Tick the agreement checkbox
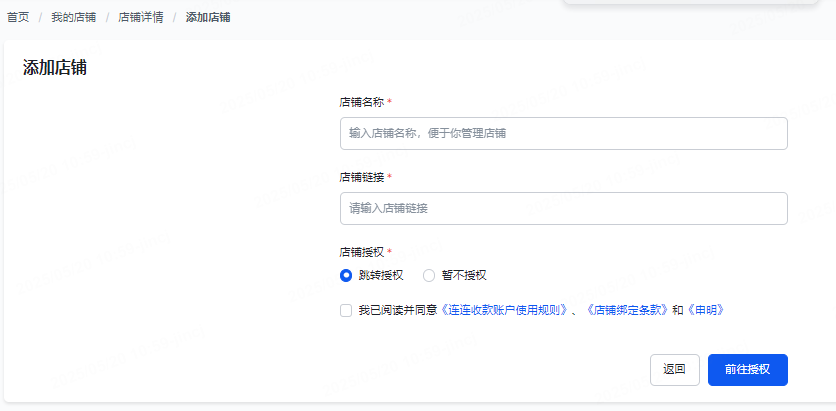The width and height of the screenshot is (836, 411). pos(346,311)
